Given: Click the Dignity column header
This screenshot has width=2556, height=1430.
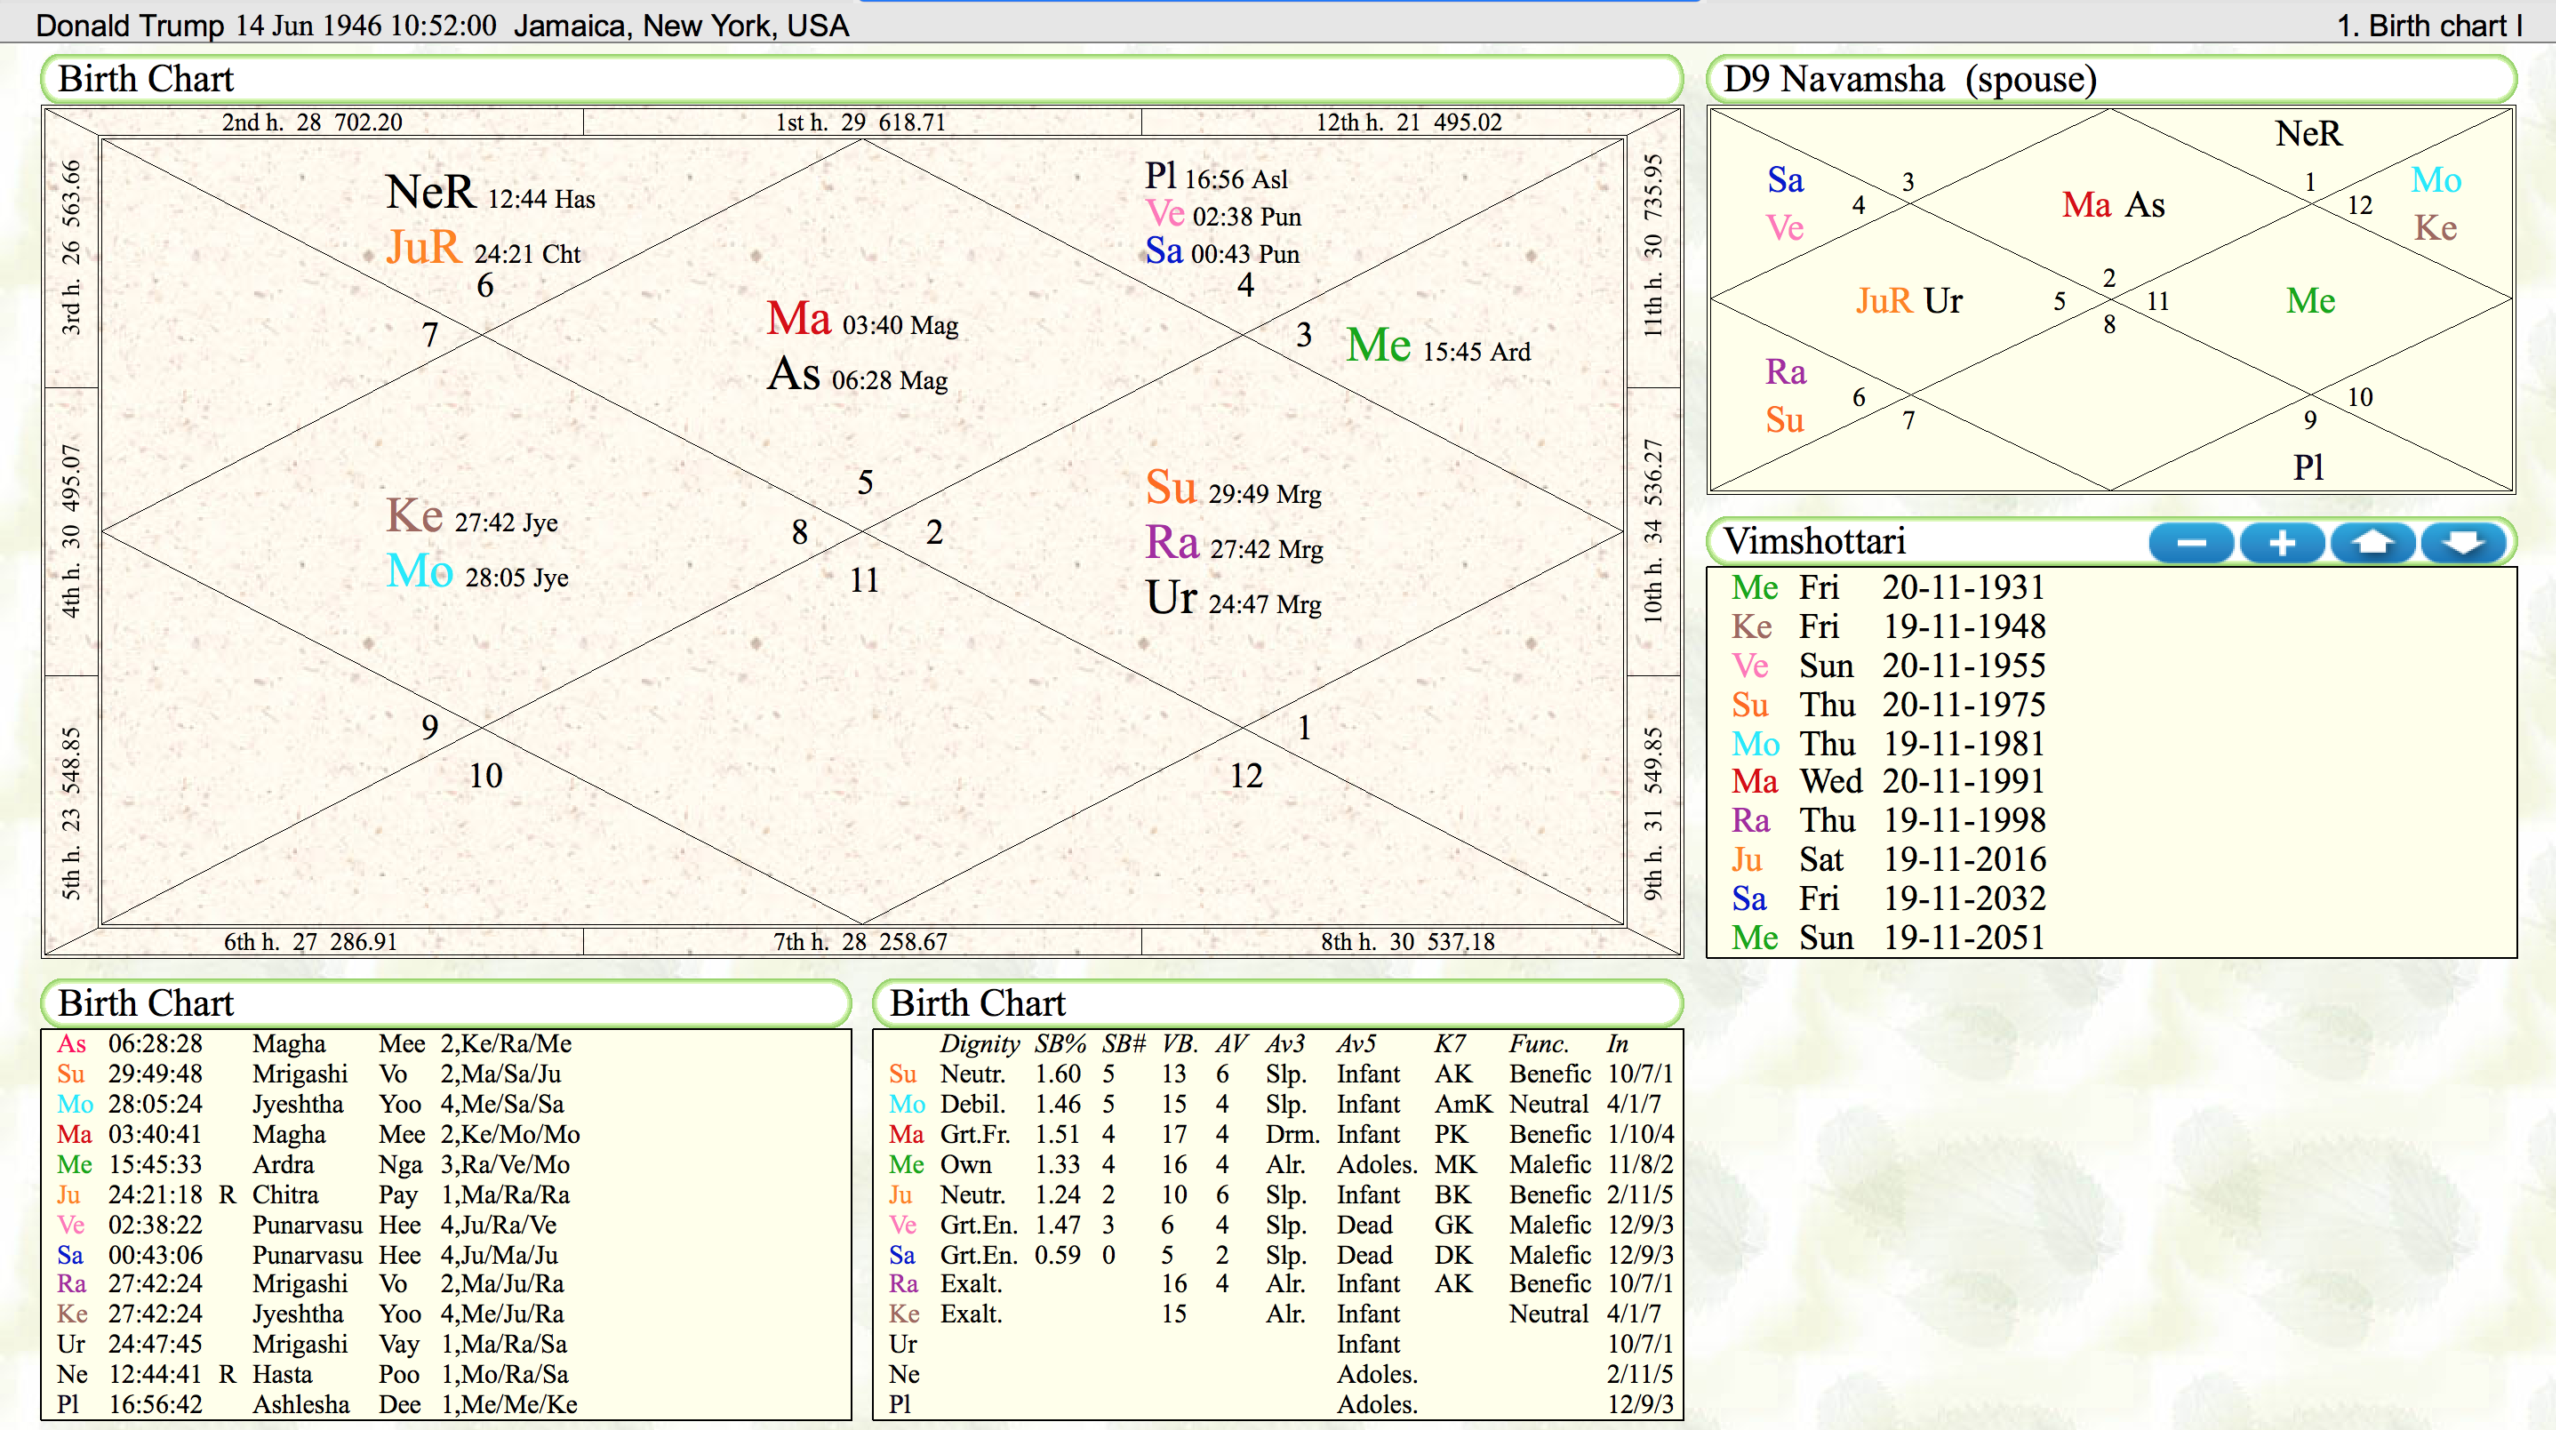Looking at the screenshot, I should [979, 1044].
